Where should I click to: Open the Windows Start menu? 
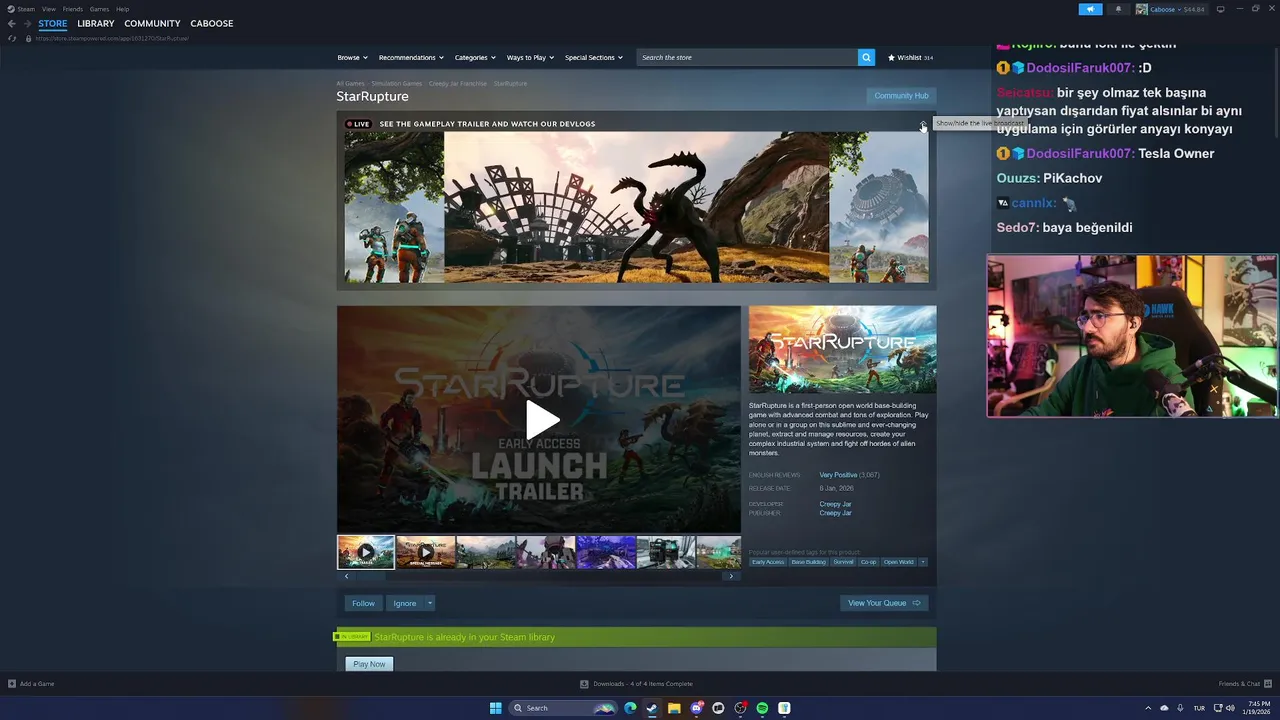point(495,708)
